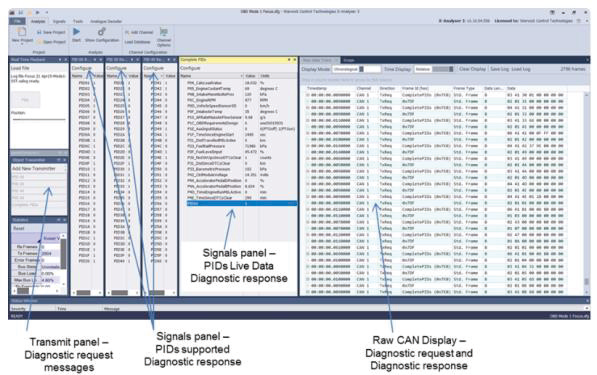Click the Tx Frames row in Statistics

(x=36, y=253)
